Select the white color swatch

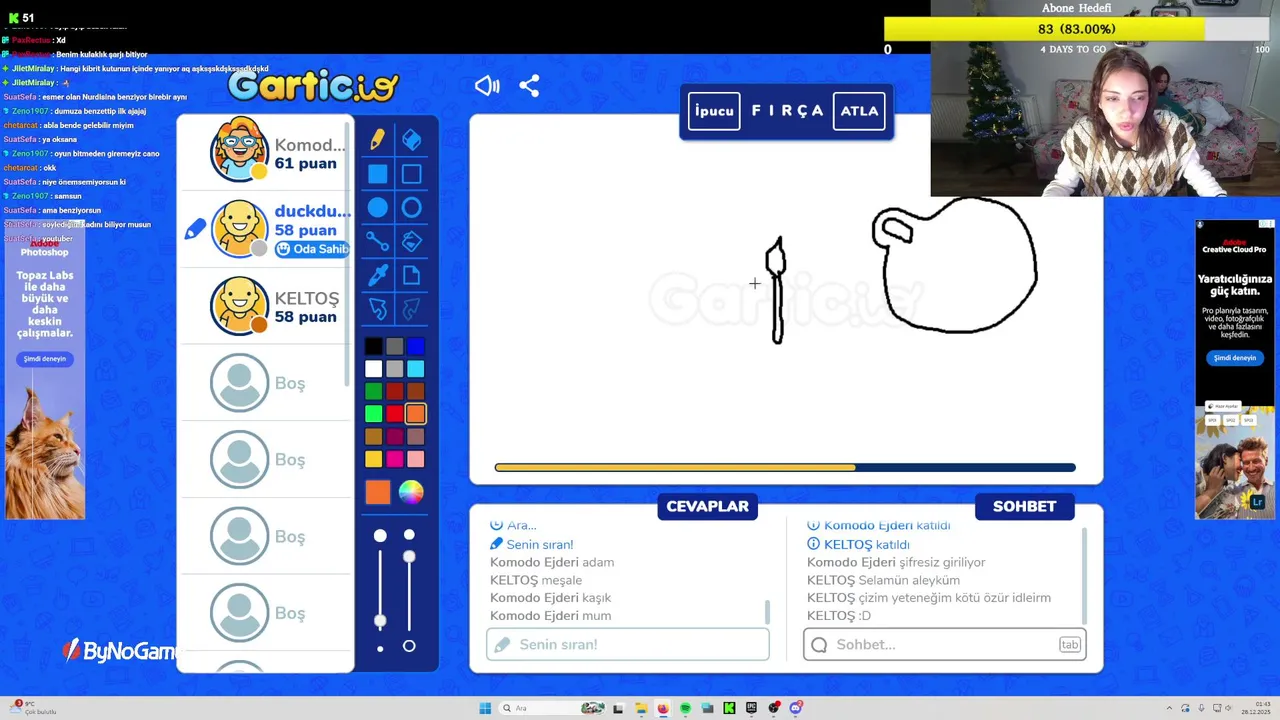[373, 369]
